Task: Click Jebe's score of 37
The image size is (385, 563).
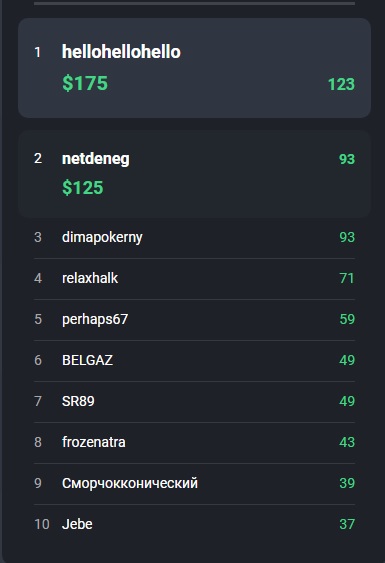Action: tap(347, 524)
